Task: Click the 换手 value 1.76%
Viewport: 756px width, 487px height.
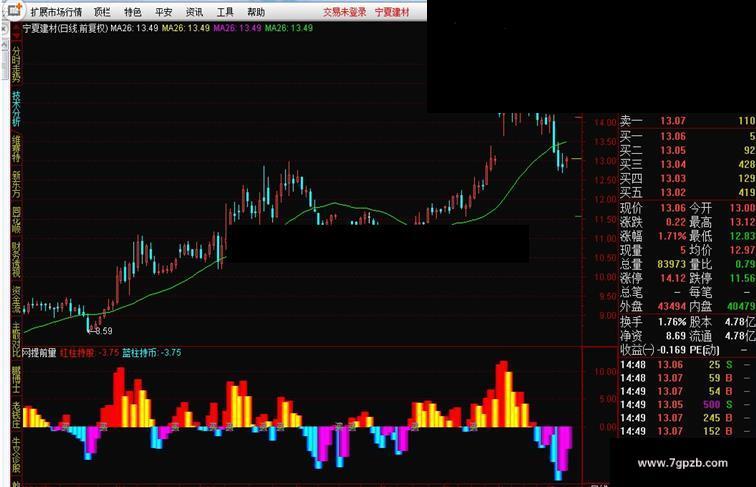Action: tap(672, 322)
